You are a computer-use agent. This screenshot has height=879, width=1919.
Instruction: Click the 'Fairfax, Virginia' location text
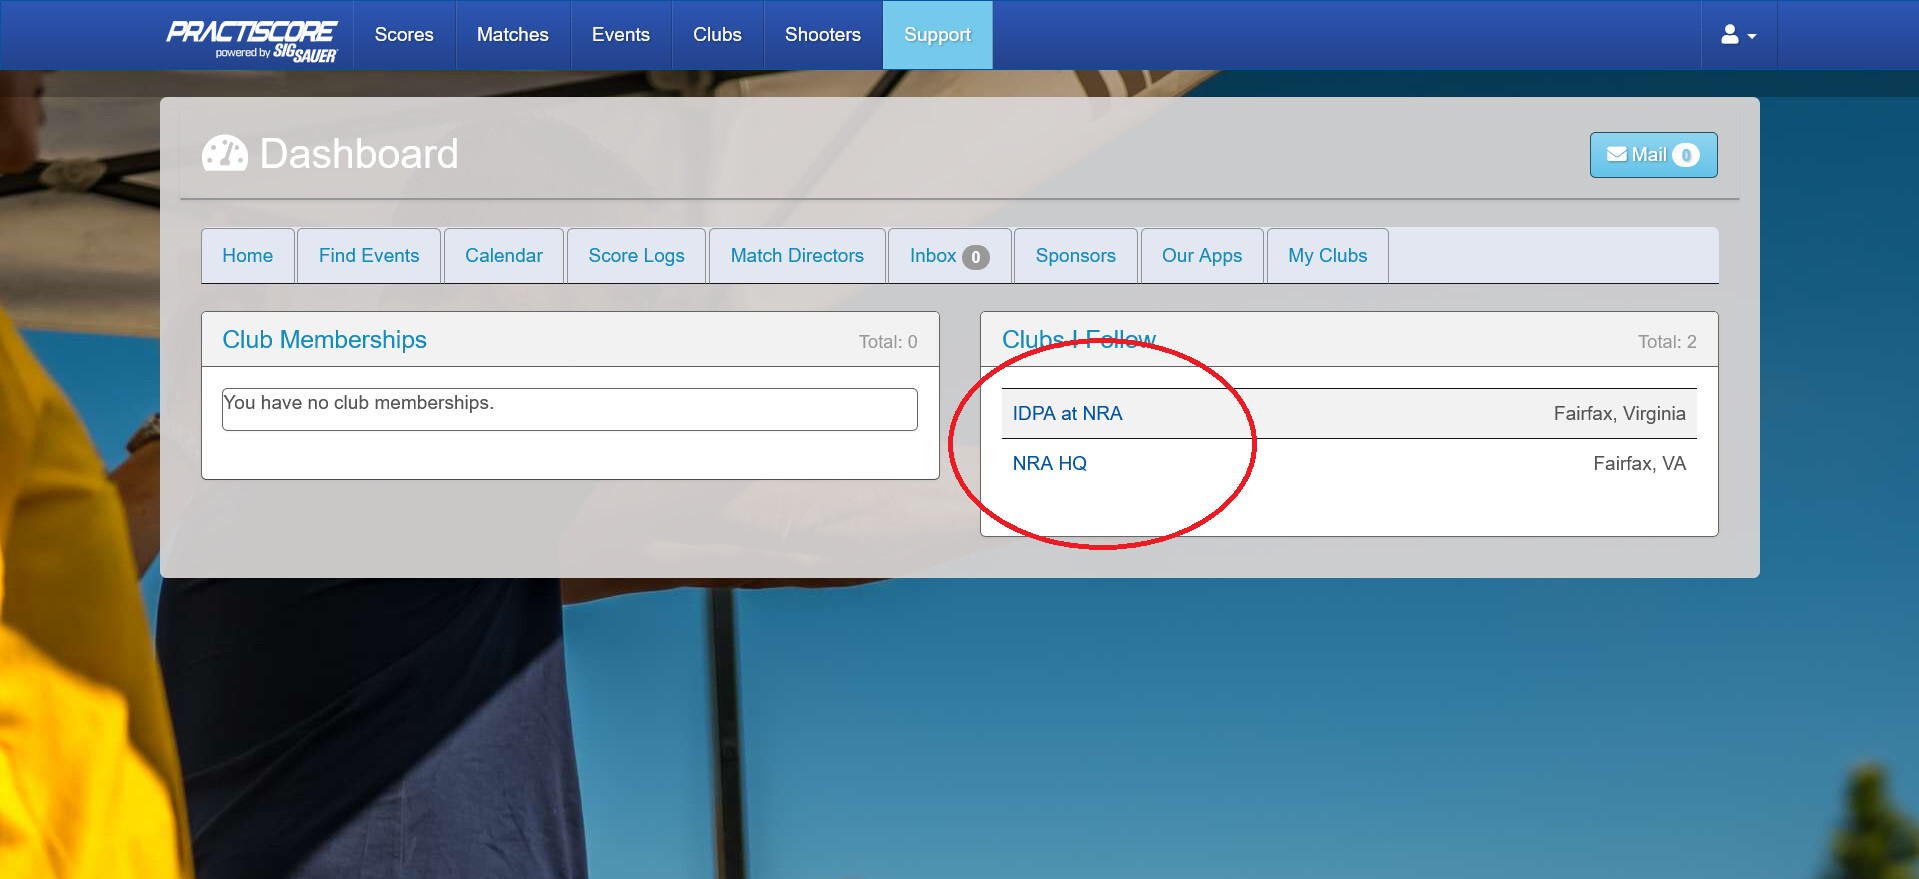pos(1619,414)
